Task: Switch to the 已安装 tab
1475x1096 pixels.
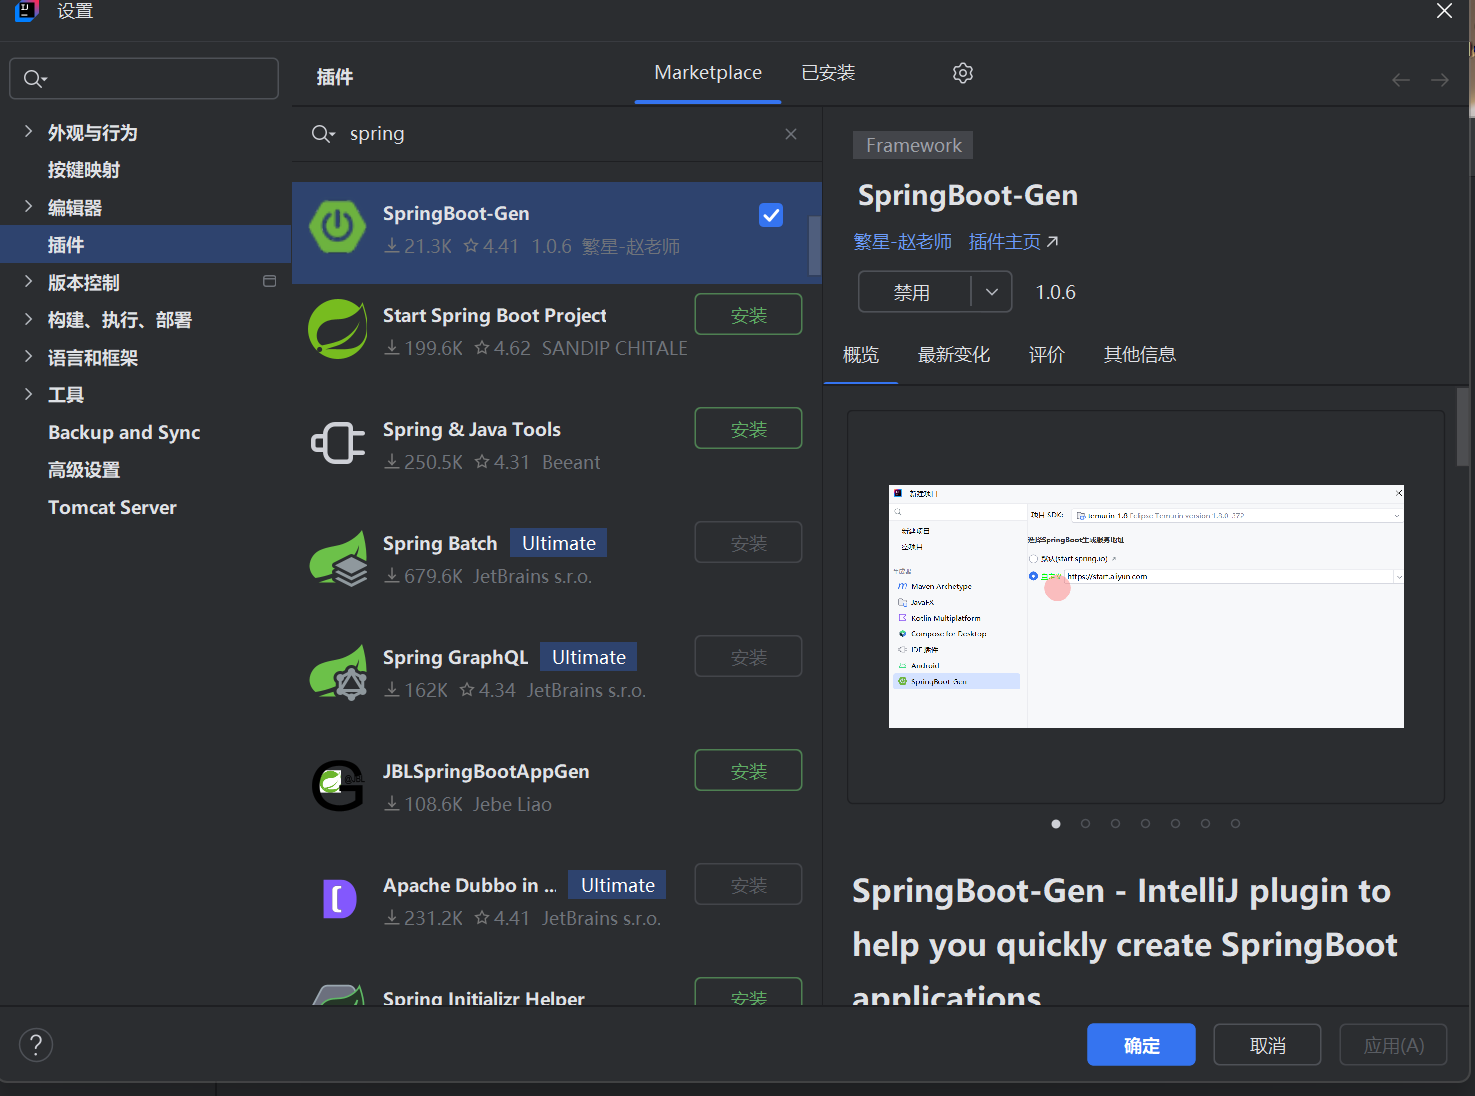Action: click(828, 73)
